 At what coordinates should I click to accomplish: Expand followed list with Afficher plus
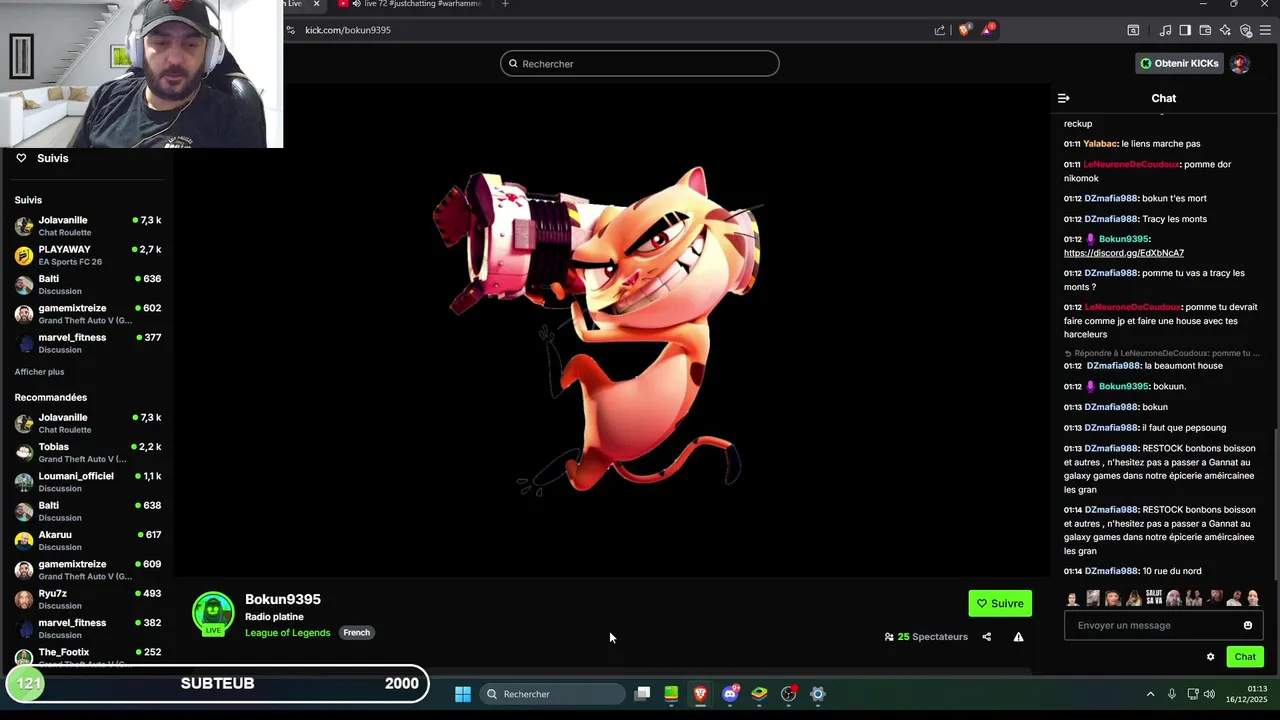39,372
